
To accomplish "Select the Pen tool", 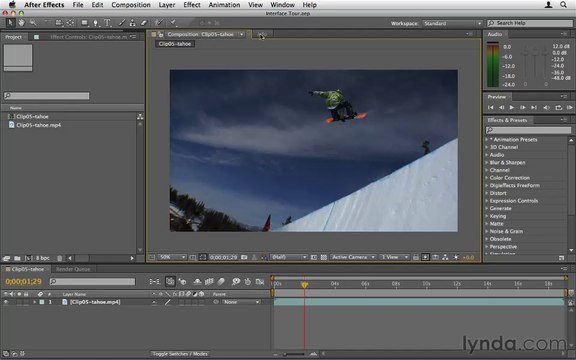I will (x=96, y=23).
